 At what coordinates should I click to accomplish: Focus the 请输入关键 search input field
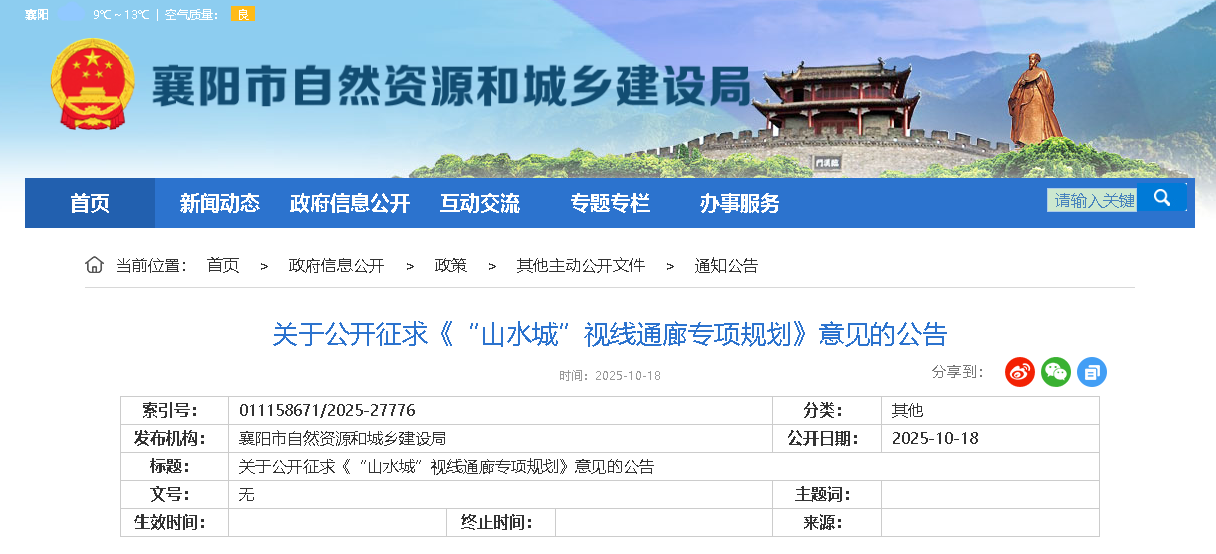click(1092, 200)
